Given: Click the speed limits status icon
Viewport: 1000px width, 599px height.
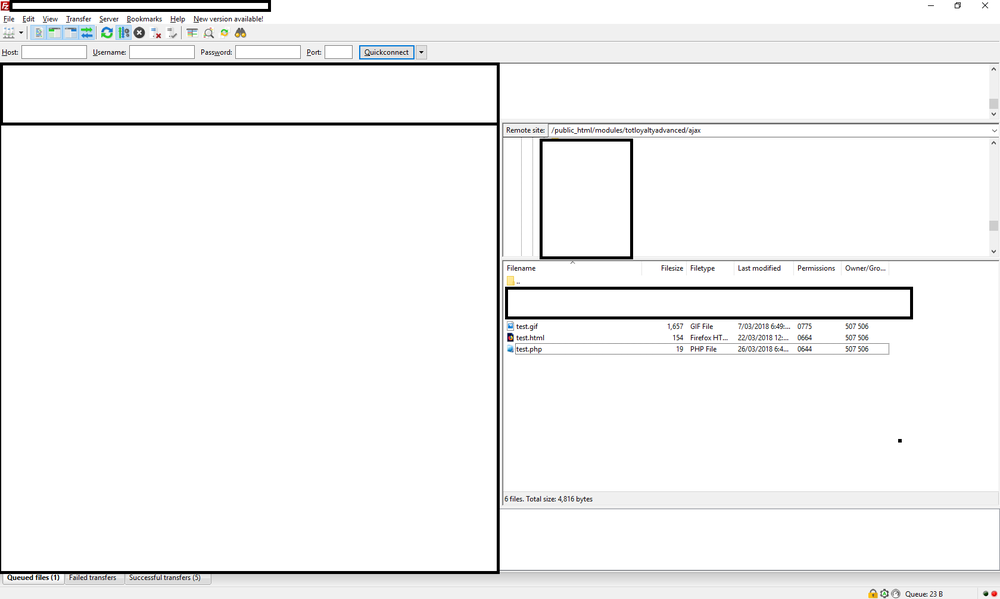Looking at the screenshot, I should (895, 593).
